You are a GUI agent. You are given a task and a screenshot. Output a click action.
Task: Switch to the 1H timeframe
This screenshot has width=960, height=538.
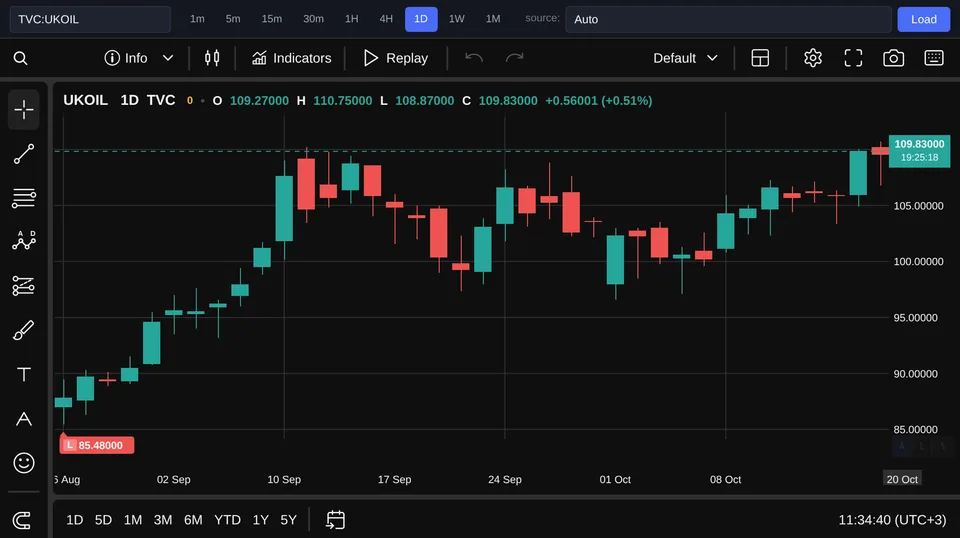point(351,19)
